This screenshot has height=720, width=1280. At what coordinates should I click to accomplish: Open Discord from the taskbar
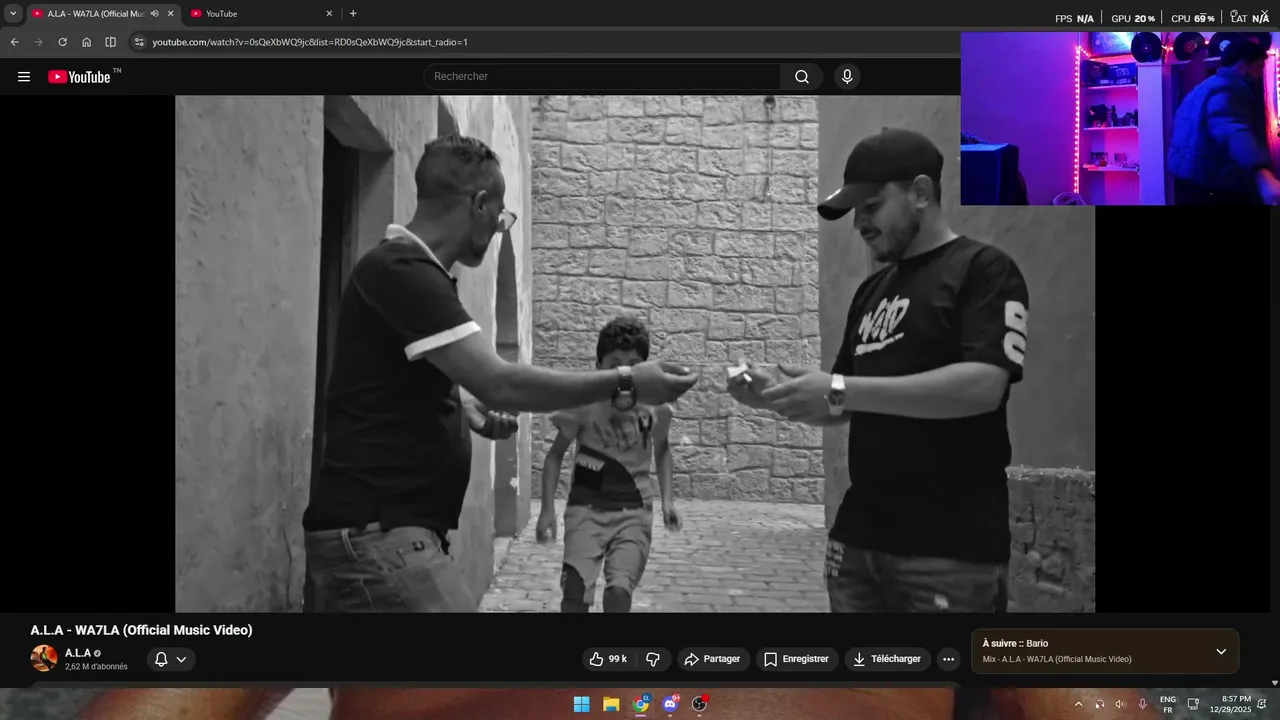click(x=670, y=704)
